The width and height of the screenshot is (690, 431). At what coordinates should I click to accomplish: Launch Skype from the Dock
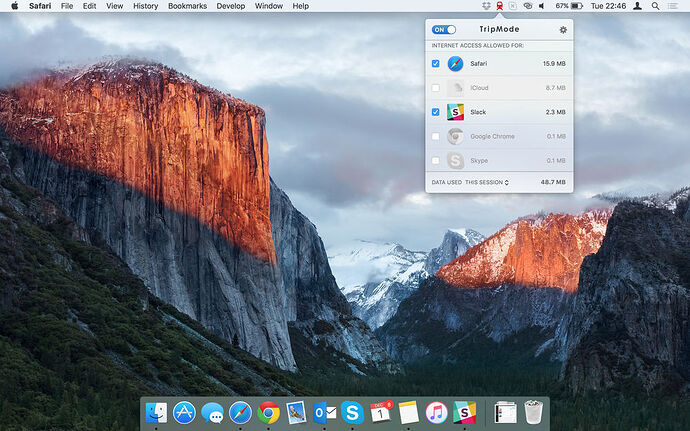[352, 411]
